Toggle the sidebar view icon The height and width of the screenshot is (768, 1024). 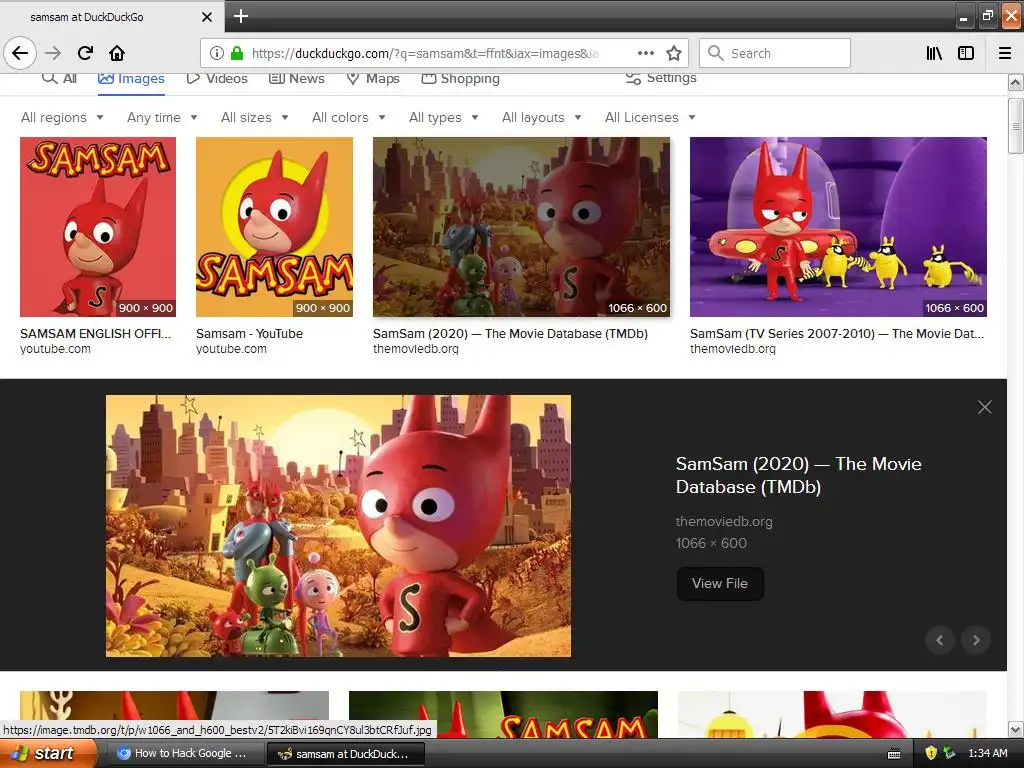(x=966, y=53)
